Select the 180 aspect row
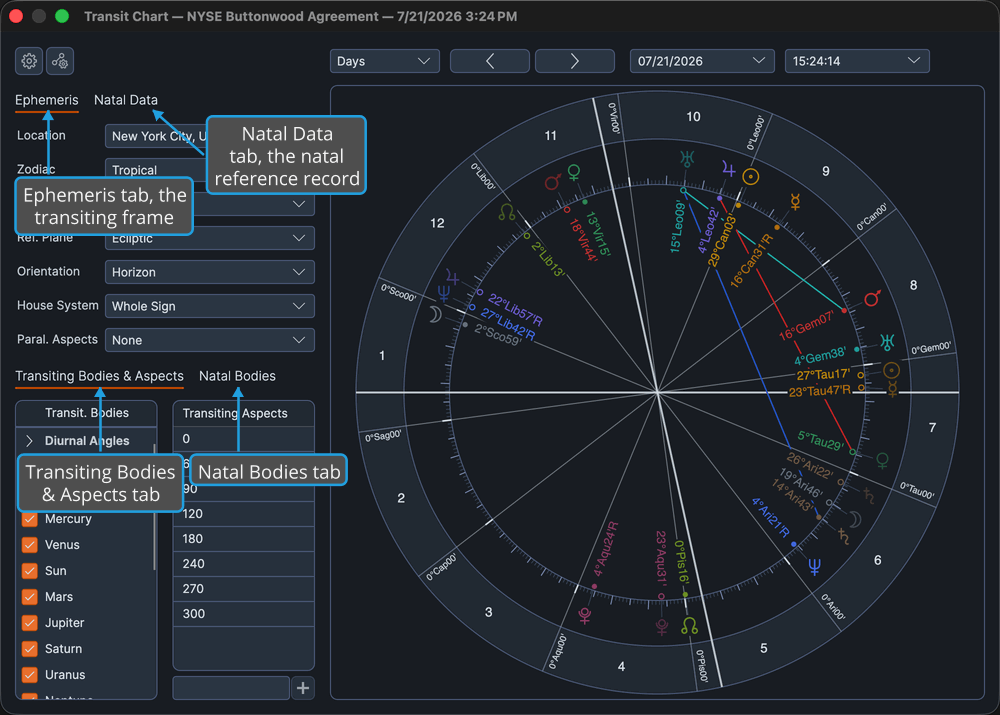1000x715 pixels. tap(244, 539)
